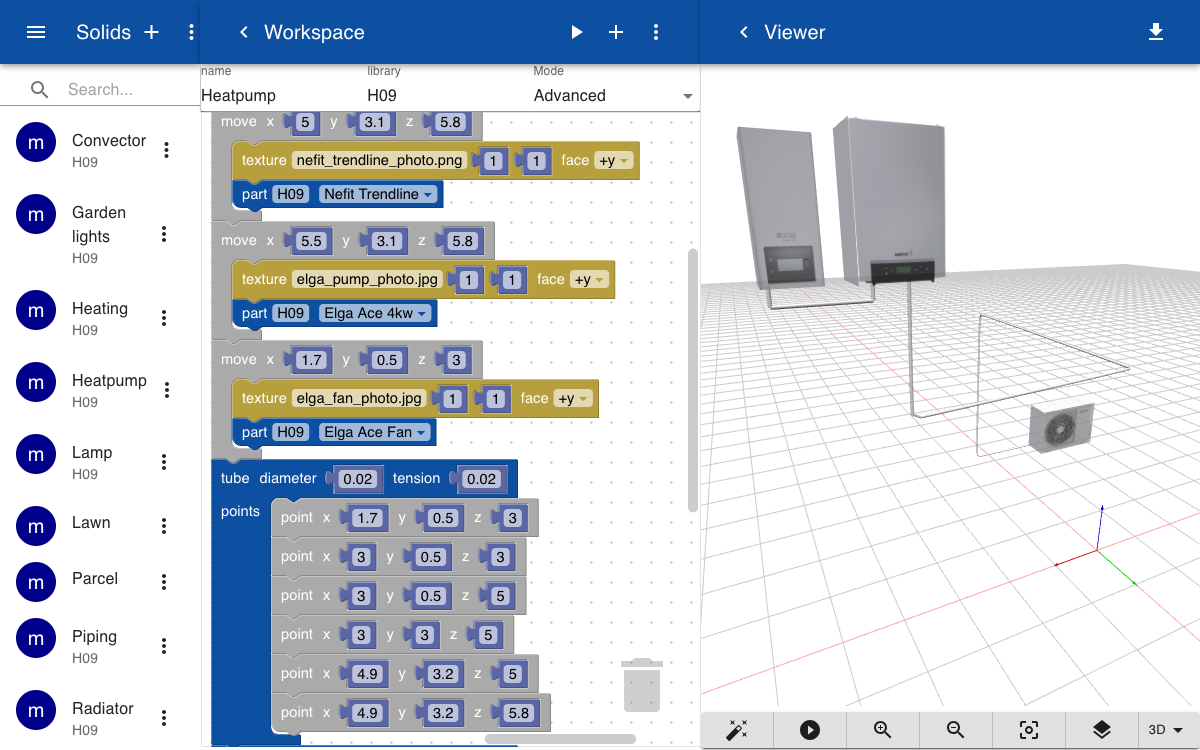The image size is (1200, 750).
Task: Open the Mode dropdown set to Advanced
Action: point(615,96)
